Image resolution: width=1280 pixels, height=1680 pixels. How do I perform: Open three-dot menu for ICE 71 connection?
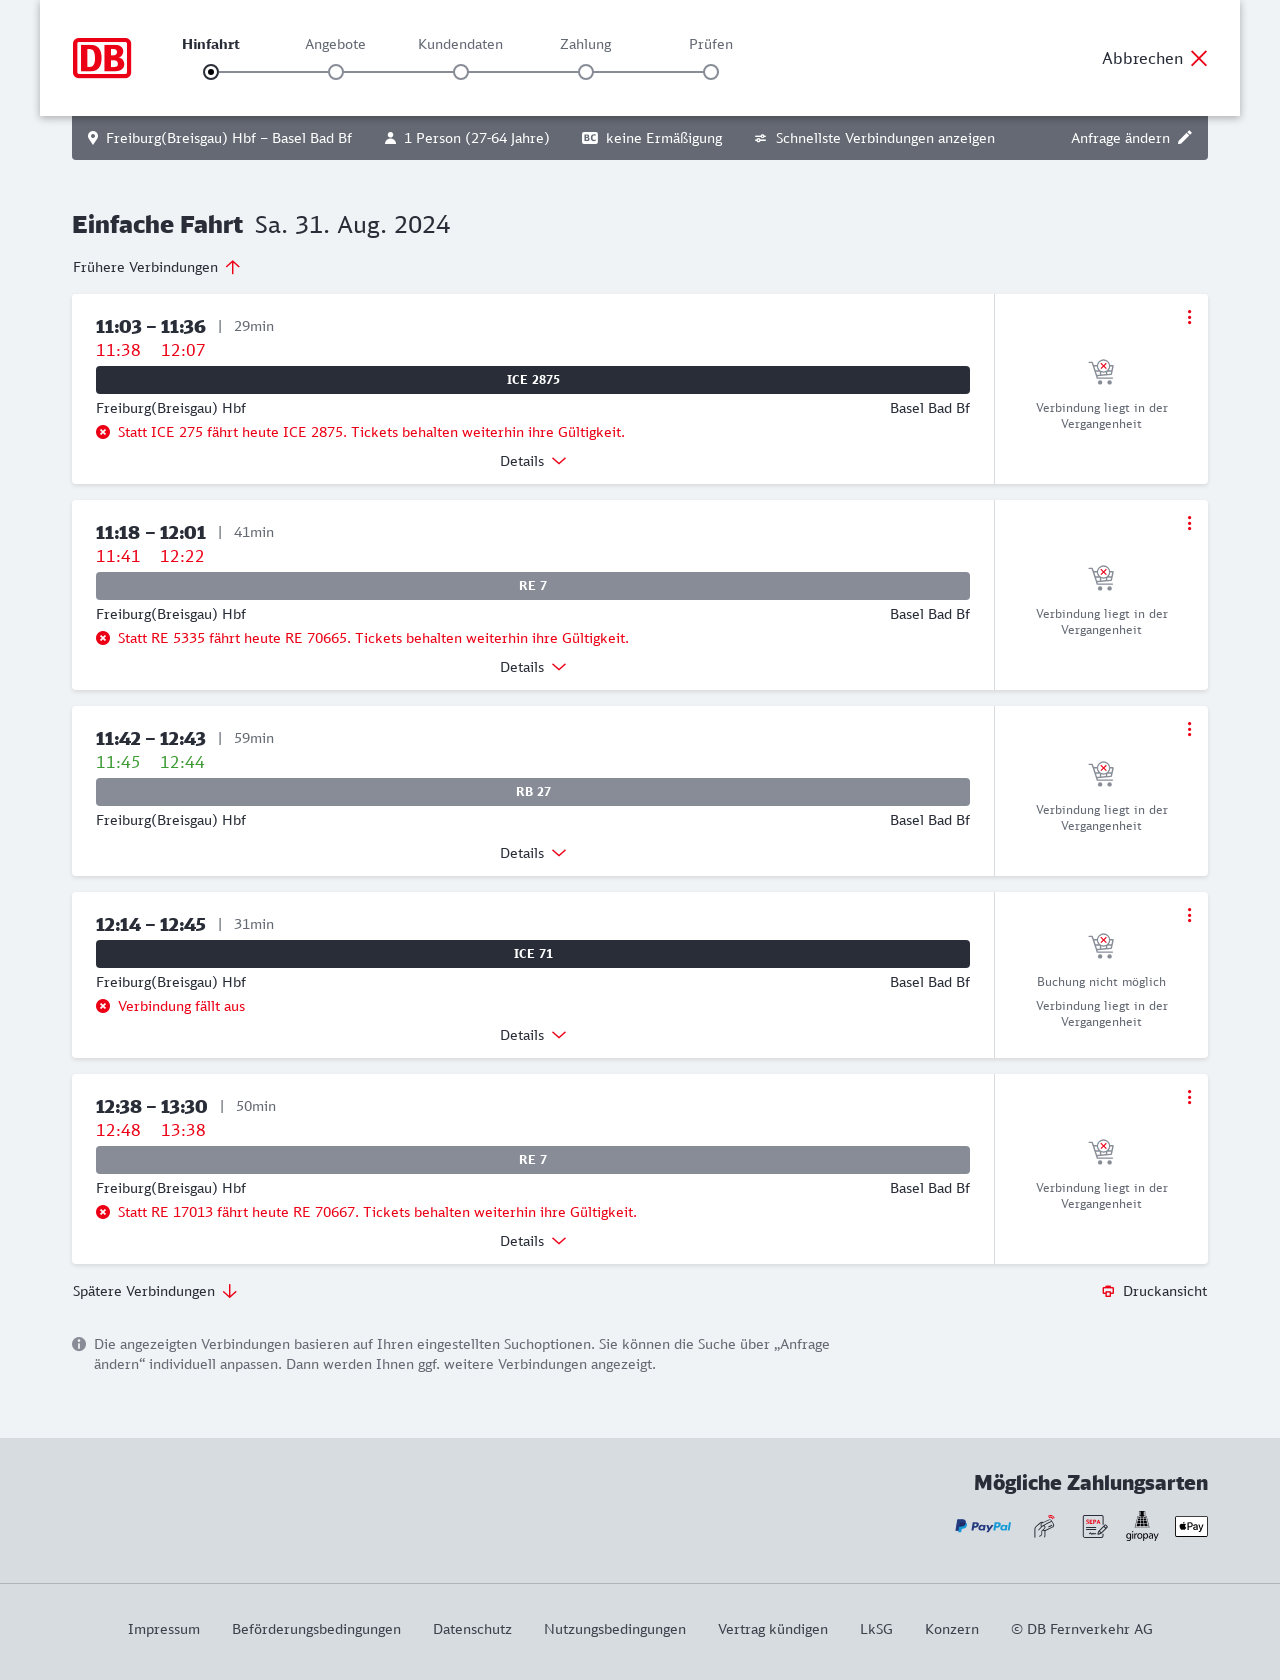(x=1189, y=915)
